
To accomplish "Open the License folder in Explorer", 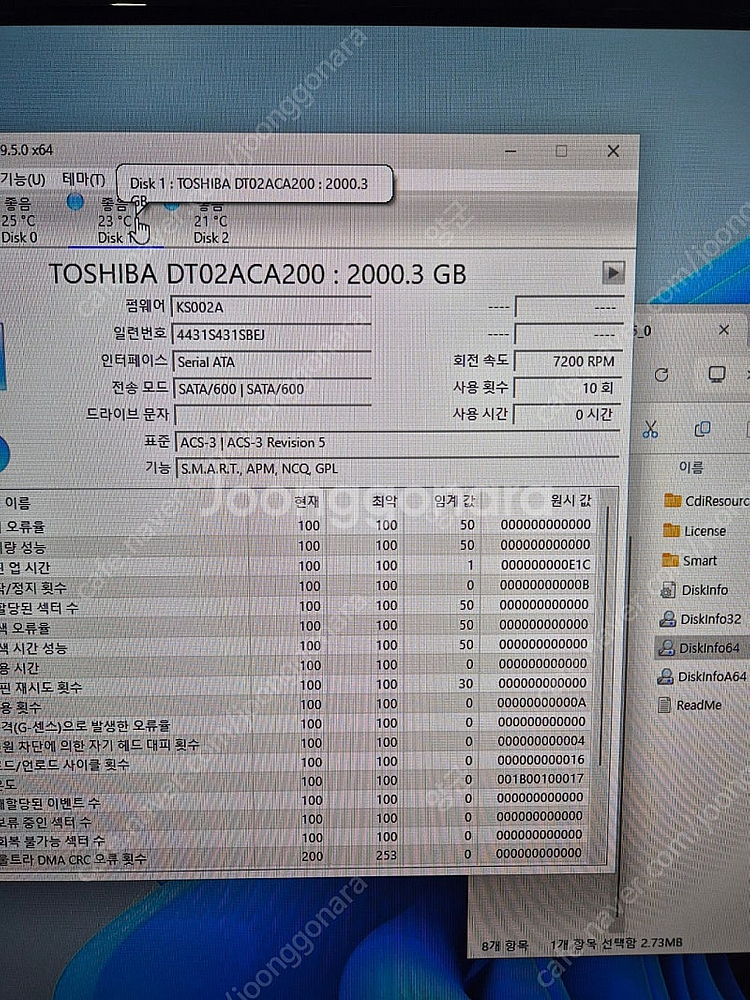I will (x=695, y=531).
